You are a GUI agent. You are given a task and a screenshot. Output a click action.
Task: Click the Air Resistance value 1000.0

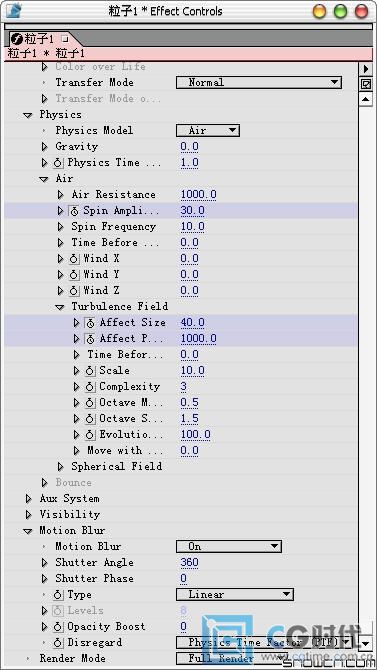pyautogui.click(x=198, y=195)
